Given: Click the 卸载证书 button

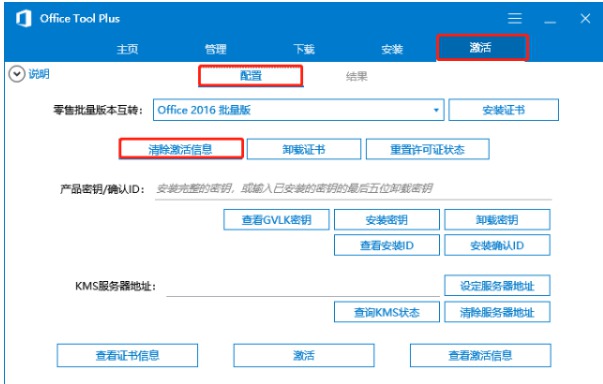Looking at the screenshot, I should tap(304, 149).
